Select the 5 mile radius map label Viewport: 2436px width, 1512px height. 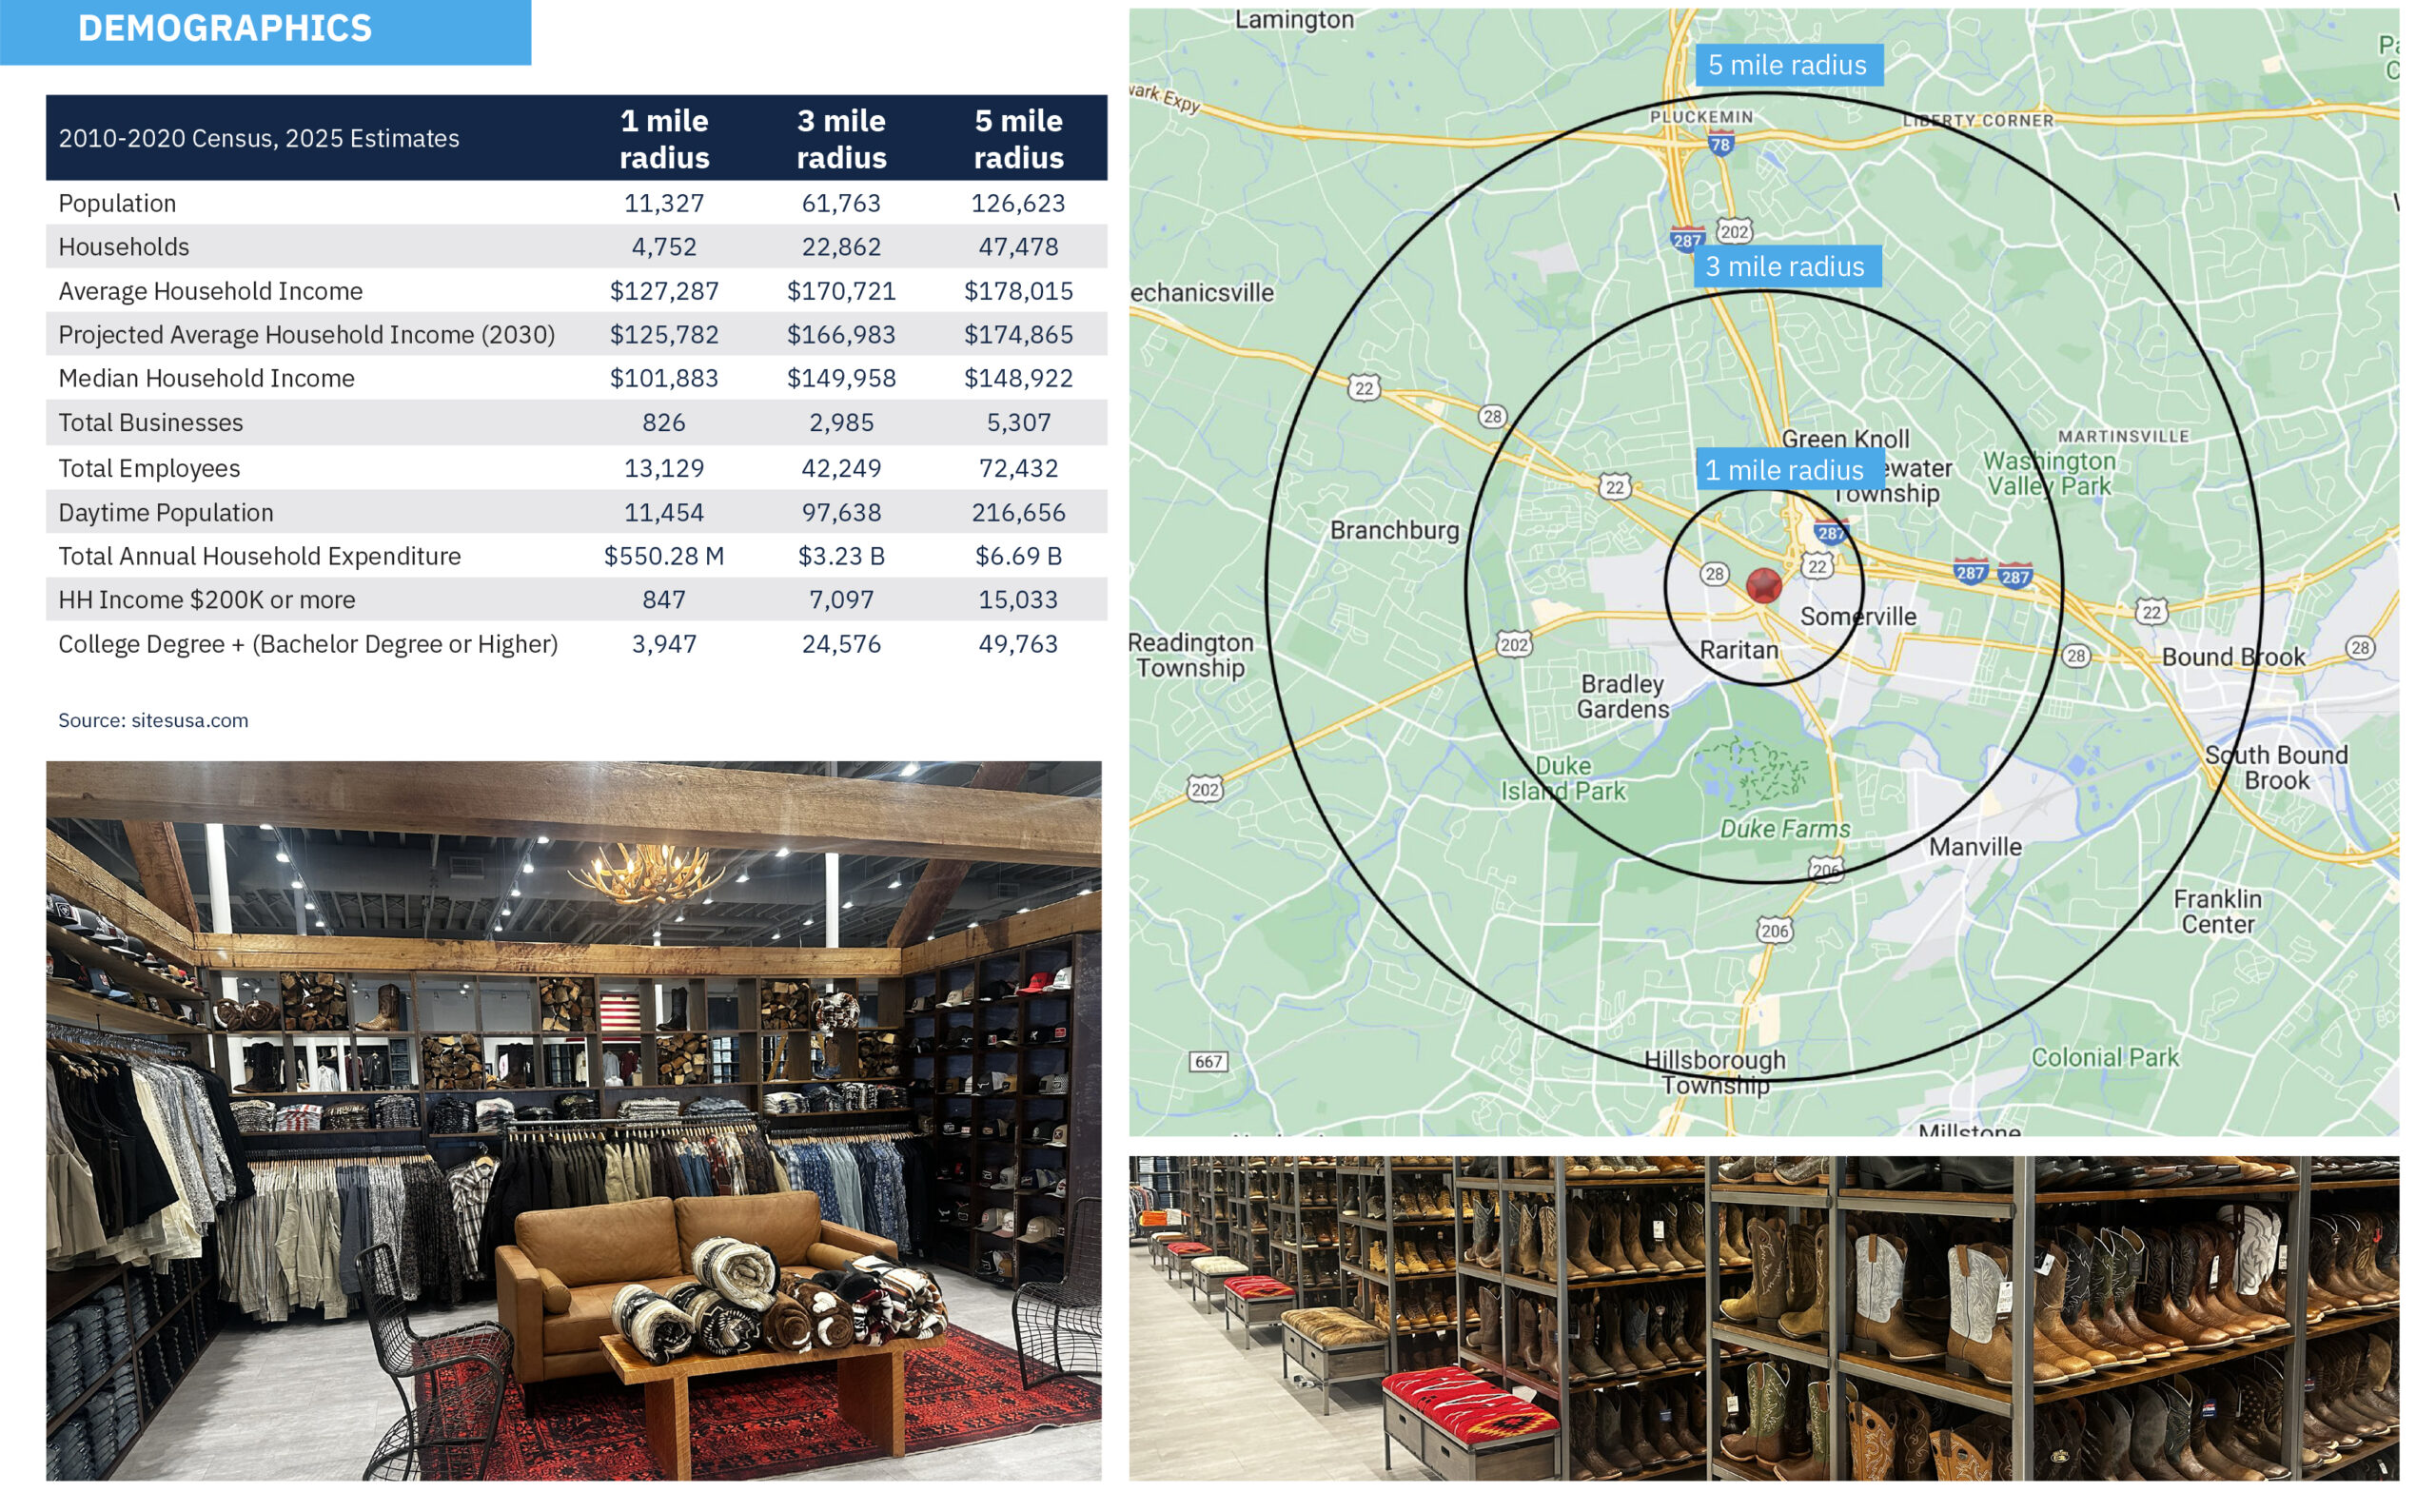tap(1788, 65)
